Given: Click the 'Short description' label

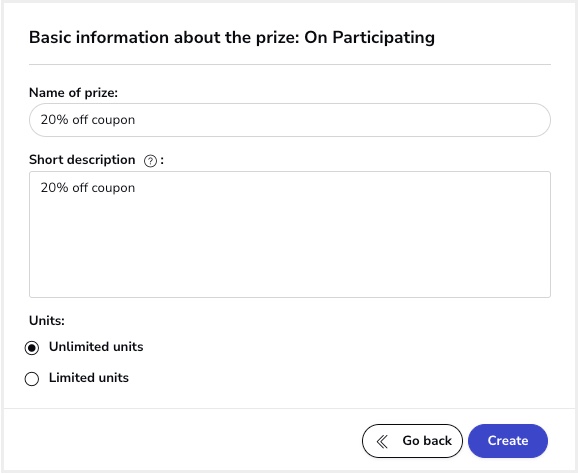Looking at the screenshot, I should (82, 160).
